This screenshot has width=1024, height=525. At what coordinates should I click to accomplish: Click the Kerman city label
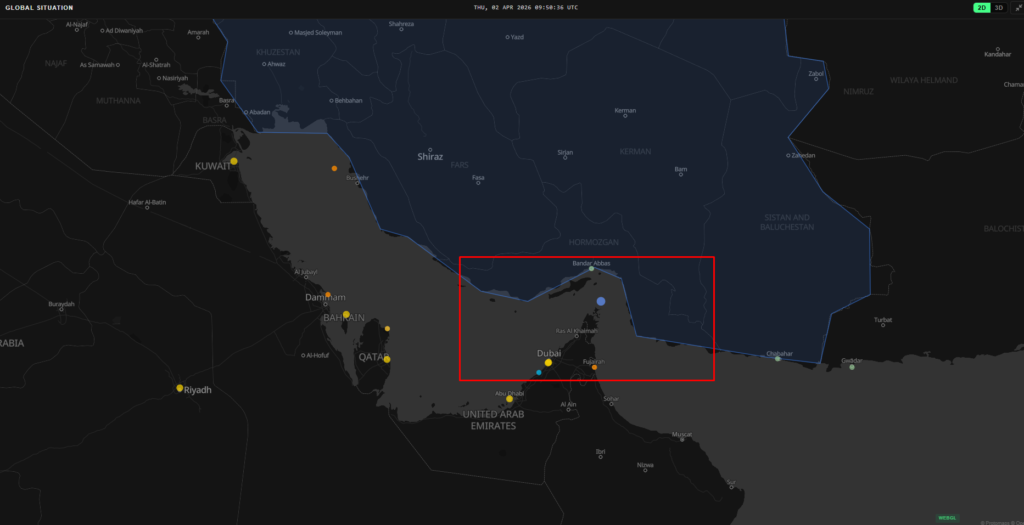625,110
